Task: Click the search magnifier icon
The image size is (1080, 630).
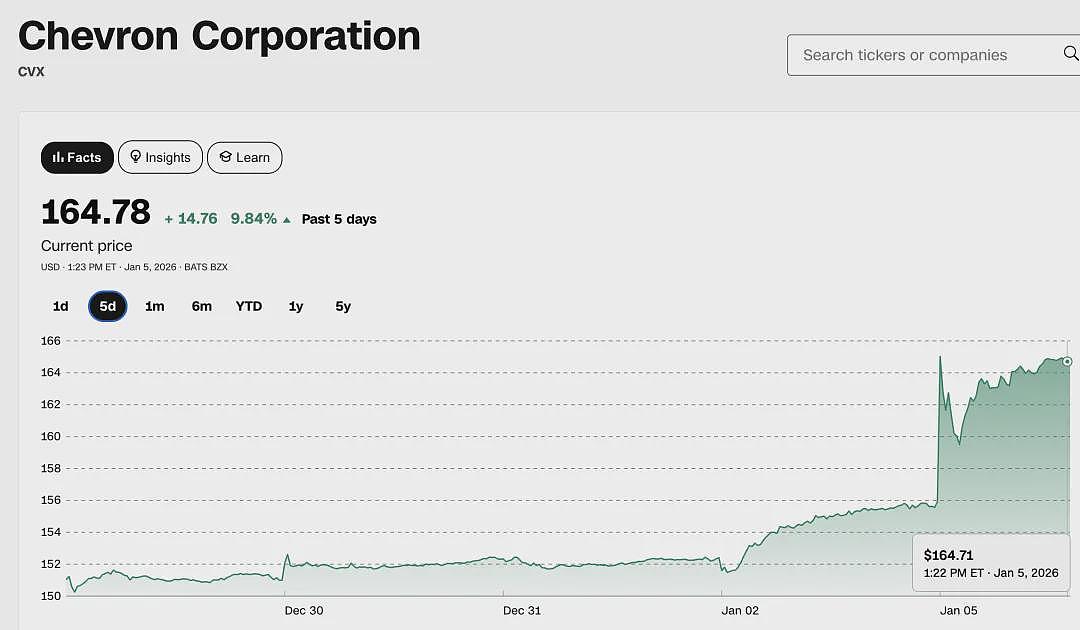Action: pos(1071,54)
